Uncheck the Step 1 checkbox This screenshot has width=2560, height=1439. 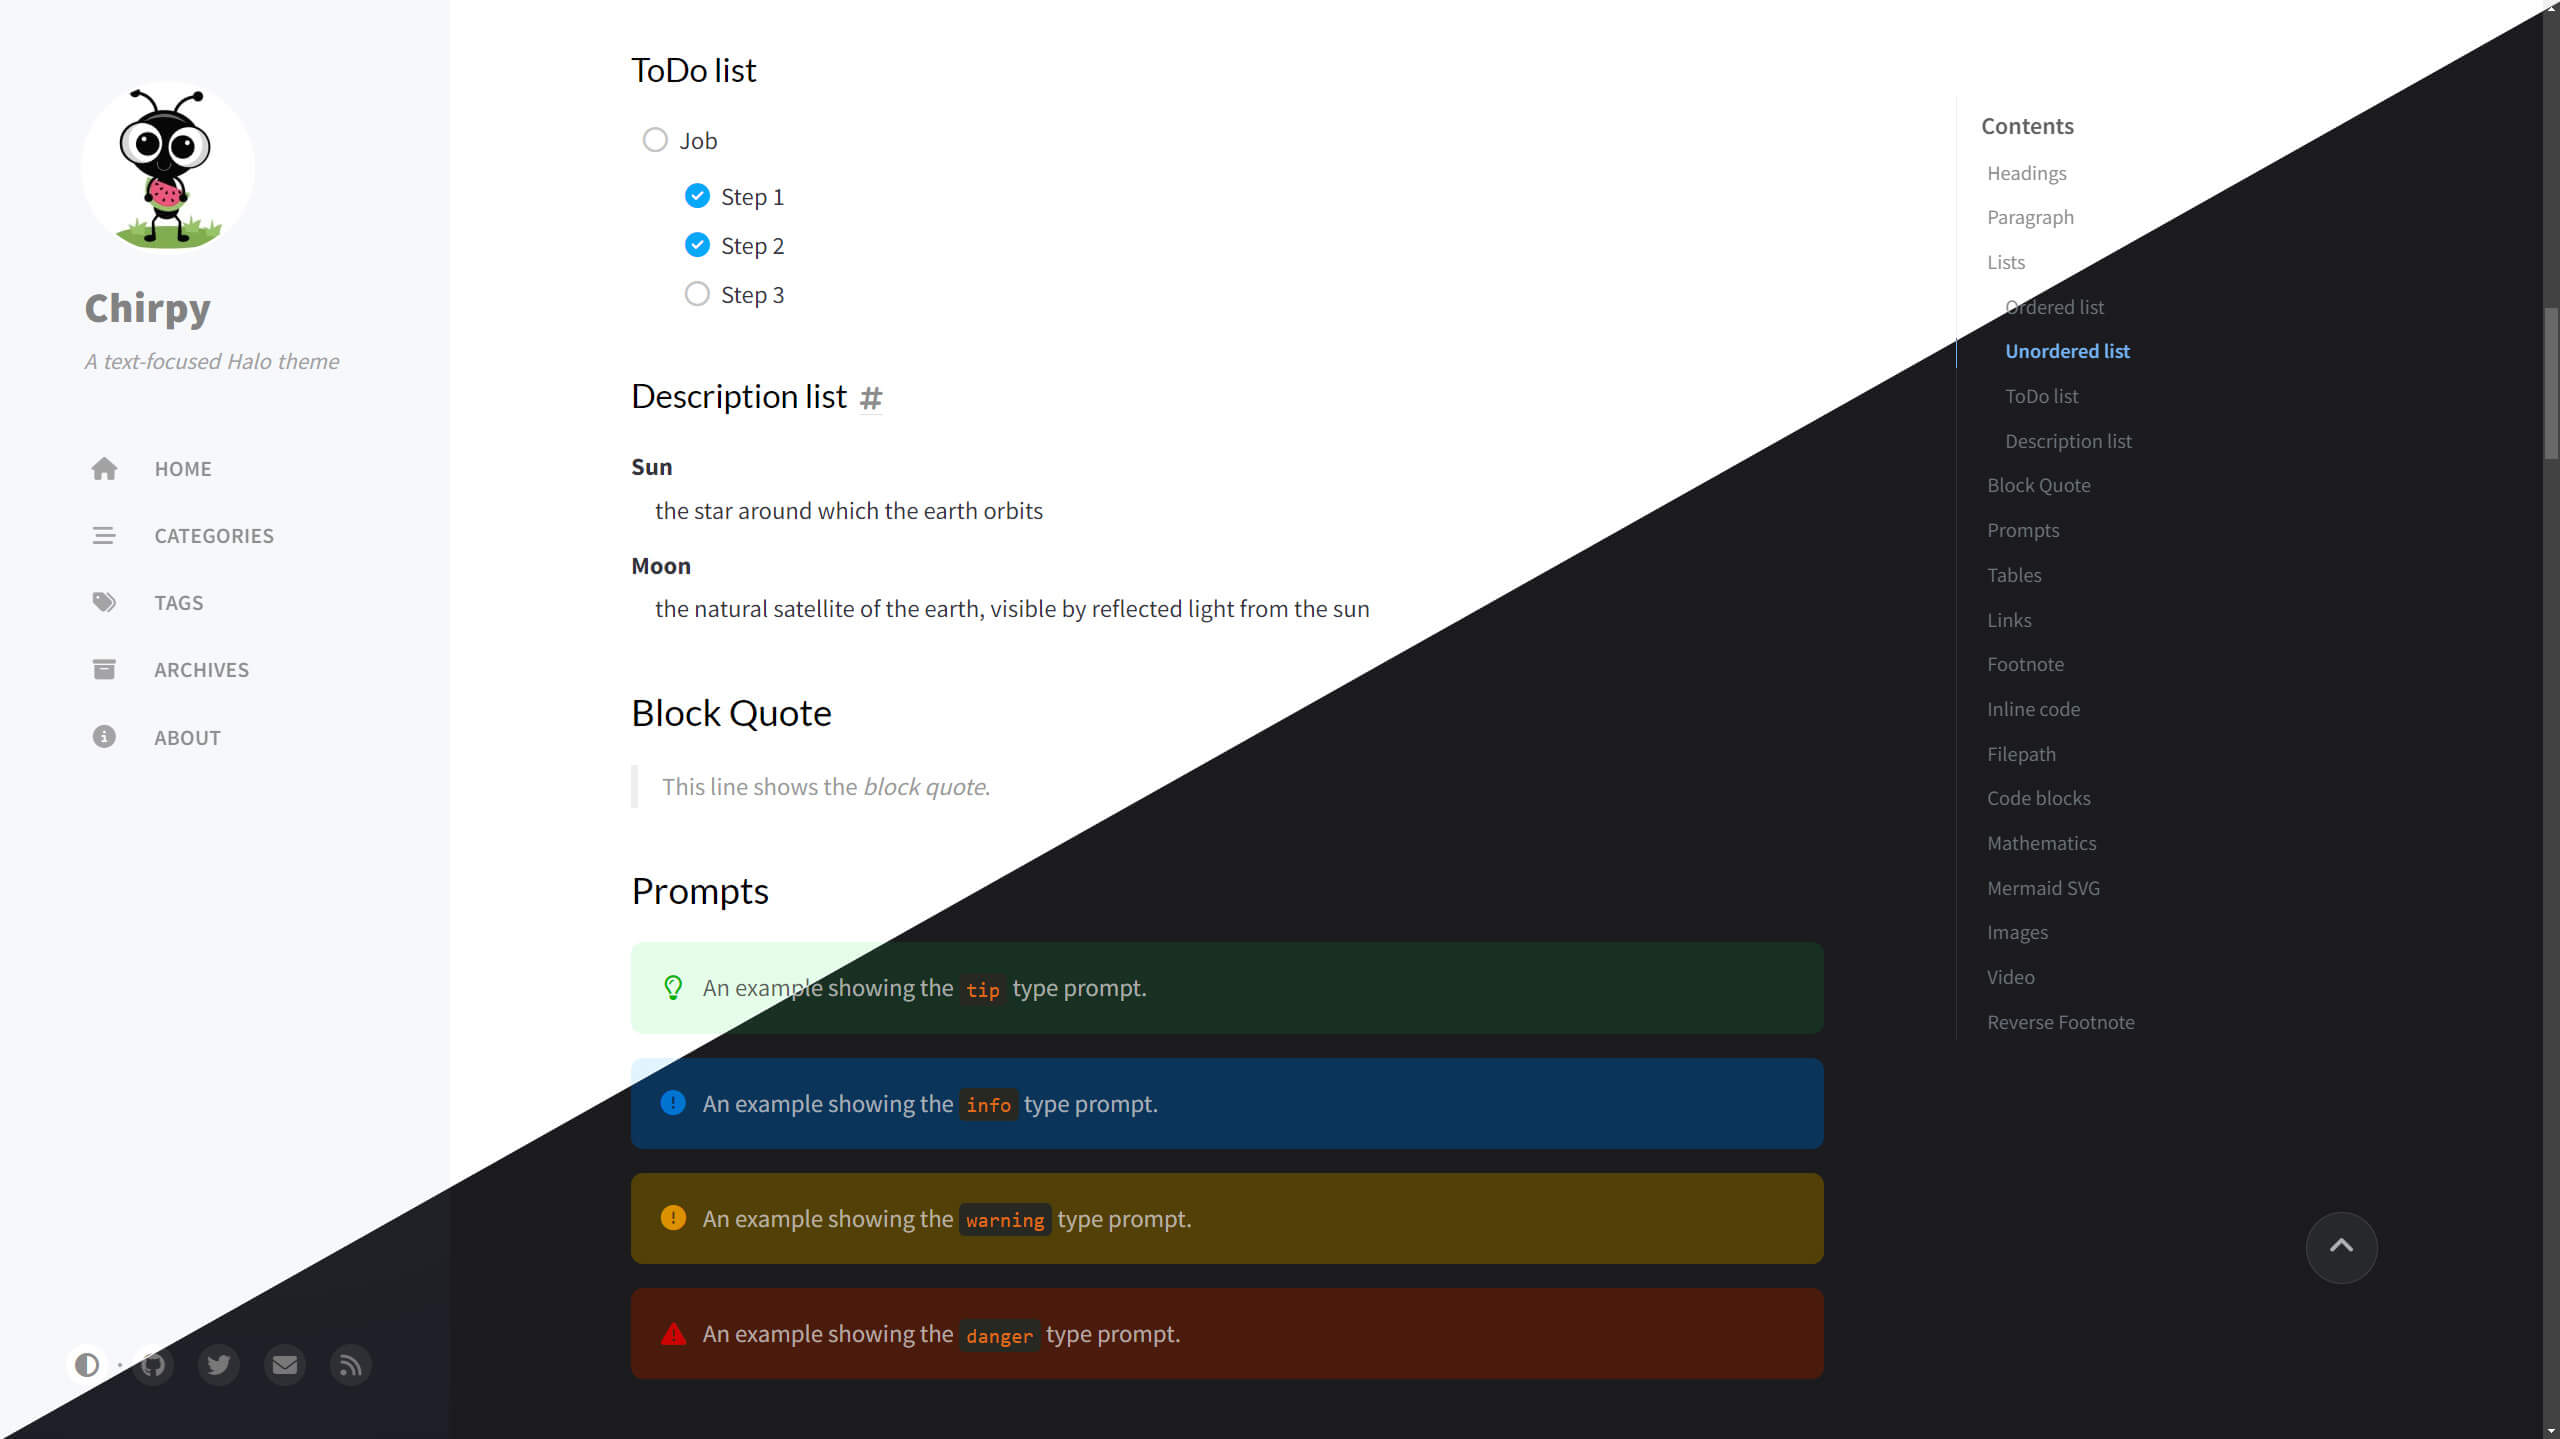(697, 196)
